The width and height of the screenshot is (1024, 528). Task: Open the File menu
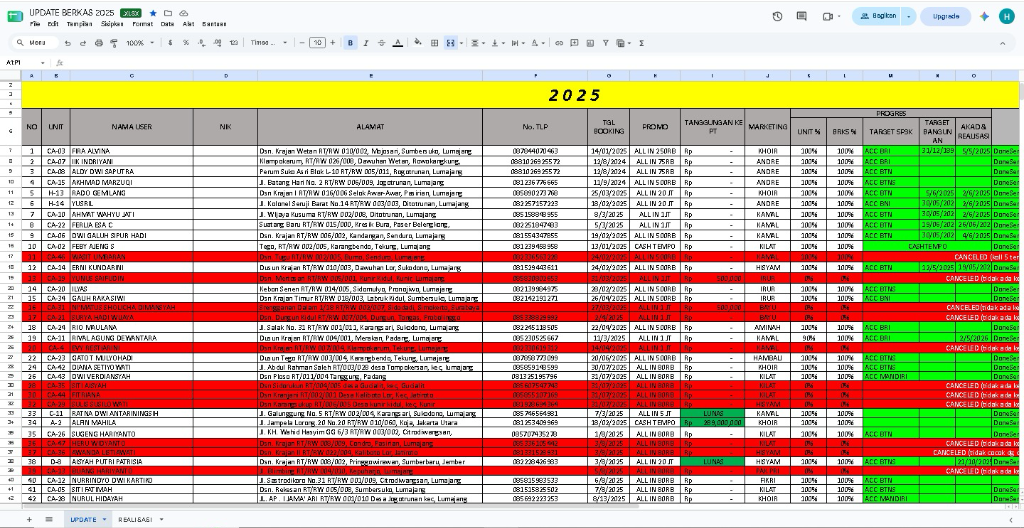coord(35,24)
